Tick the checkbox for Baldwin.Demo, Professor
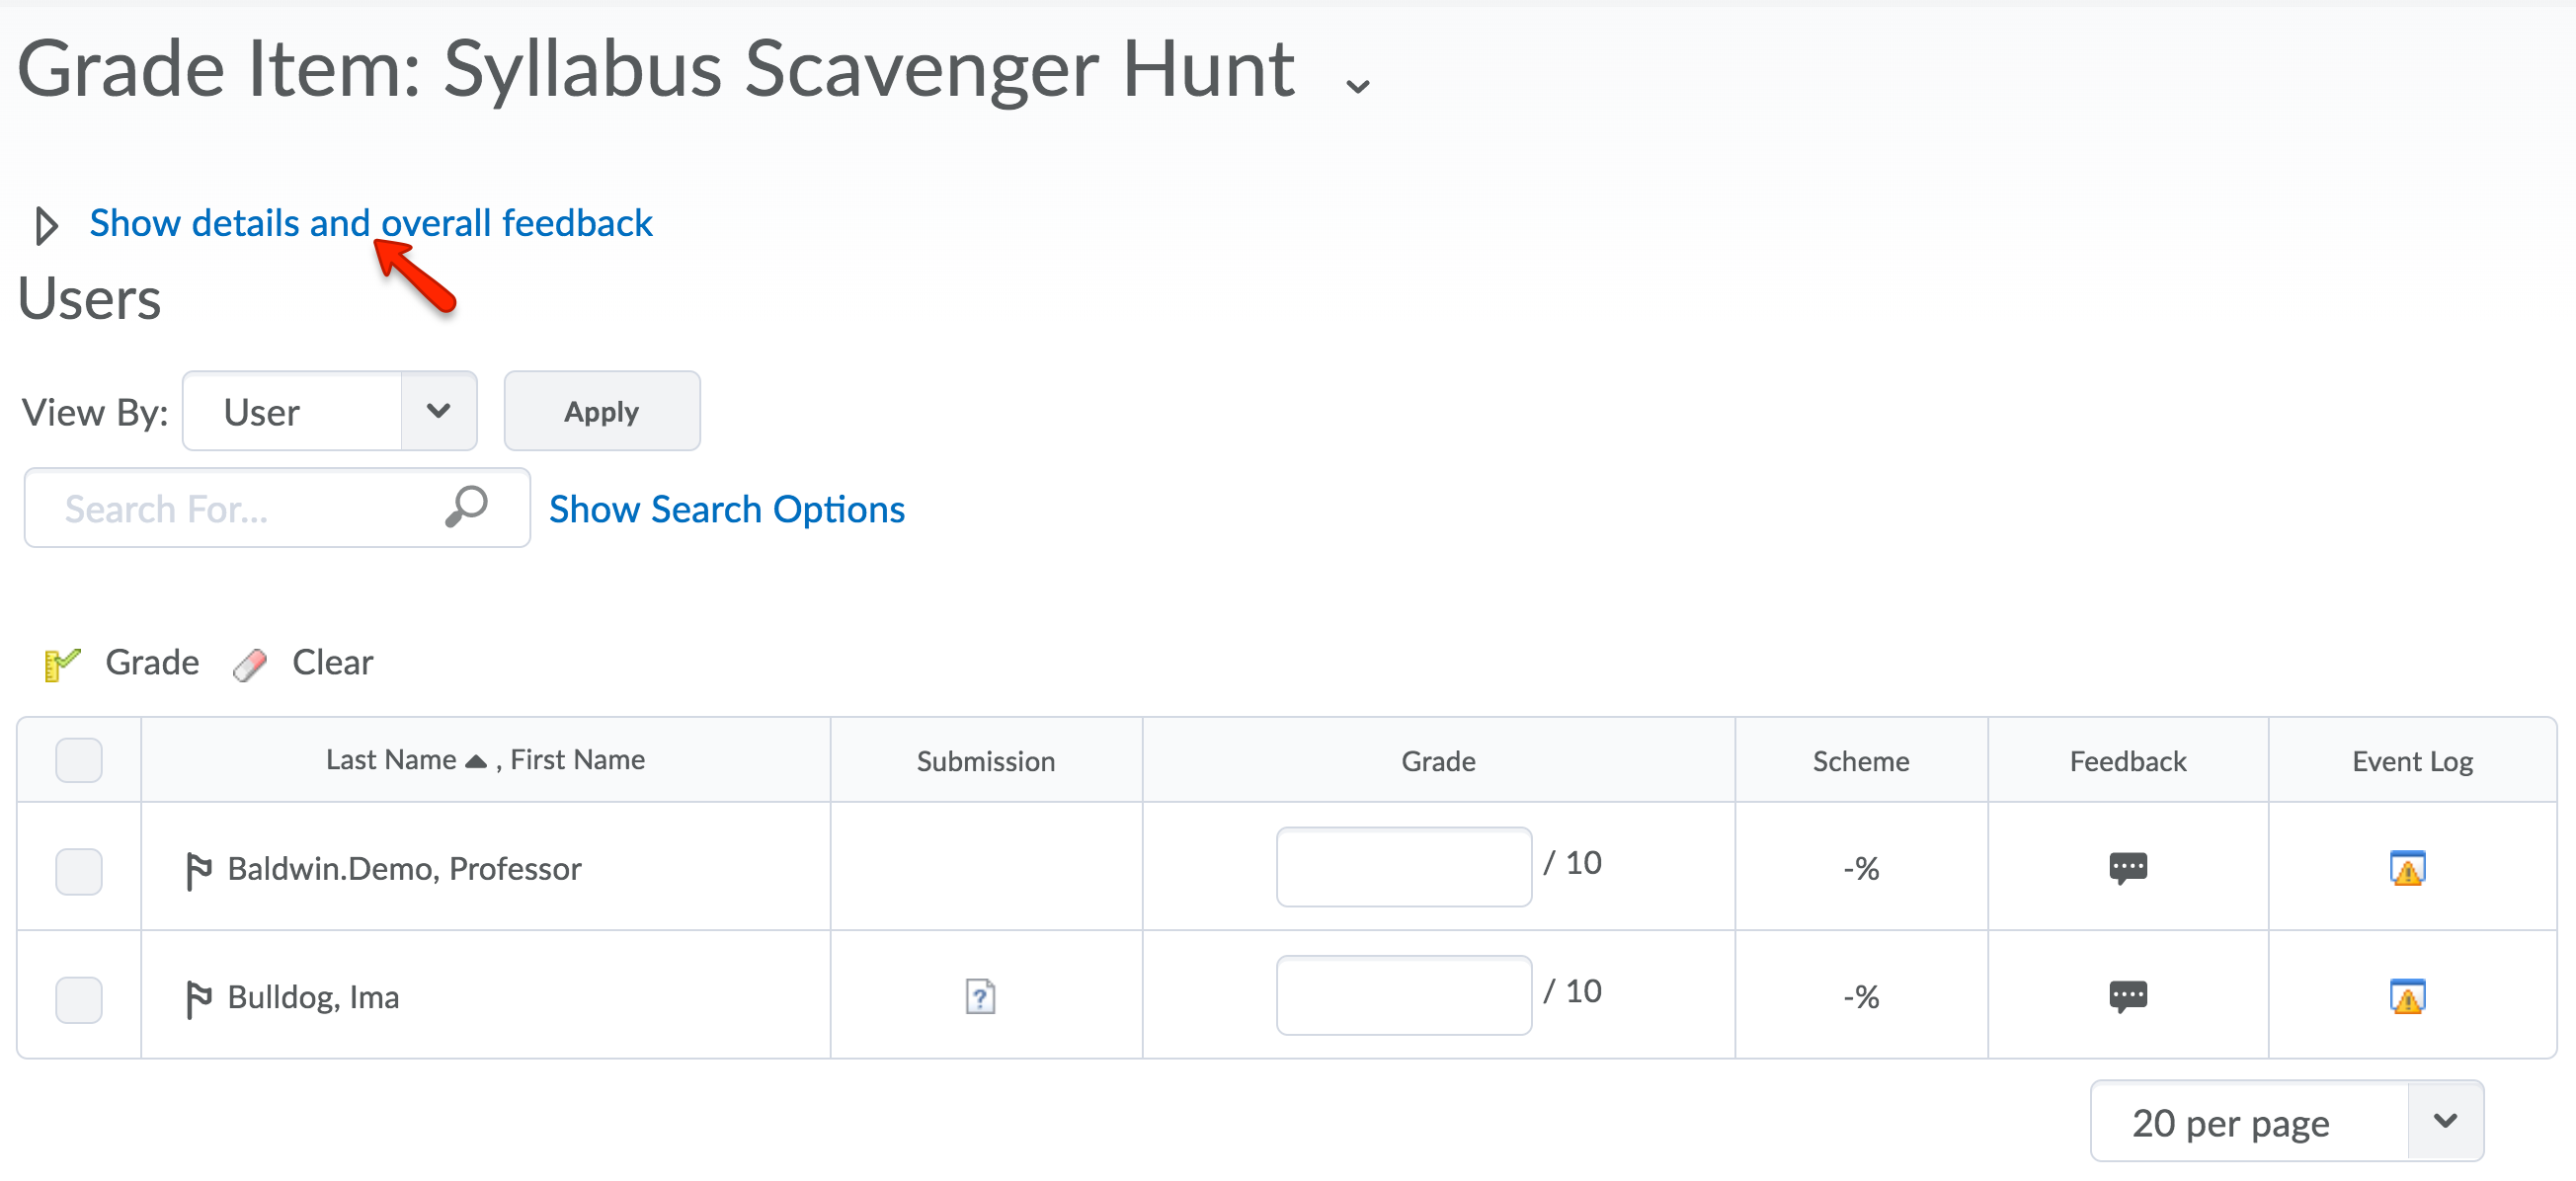The height and width of the screenshot is (1181, 2576). (79, 870)
